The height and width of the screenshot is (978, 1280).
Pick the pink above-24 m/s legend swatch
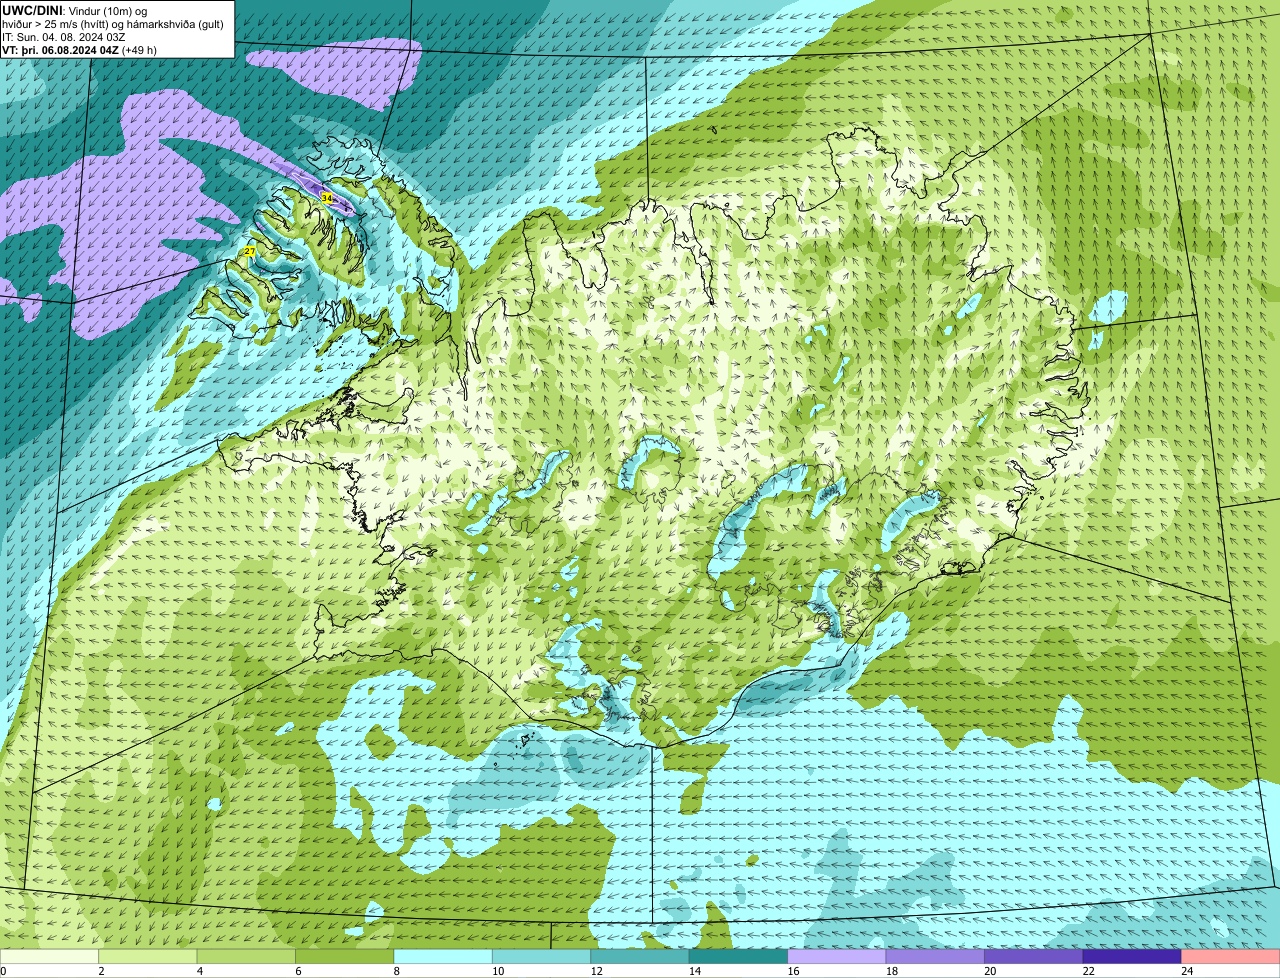pyautogui.click(x=1231, y=957)
